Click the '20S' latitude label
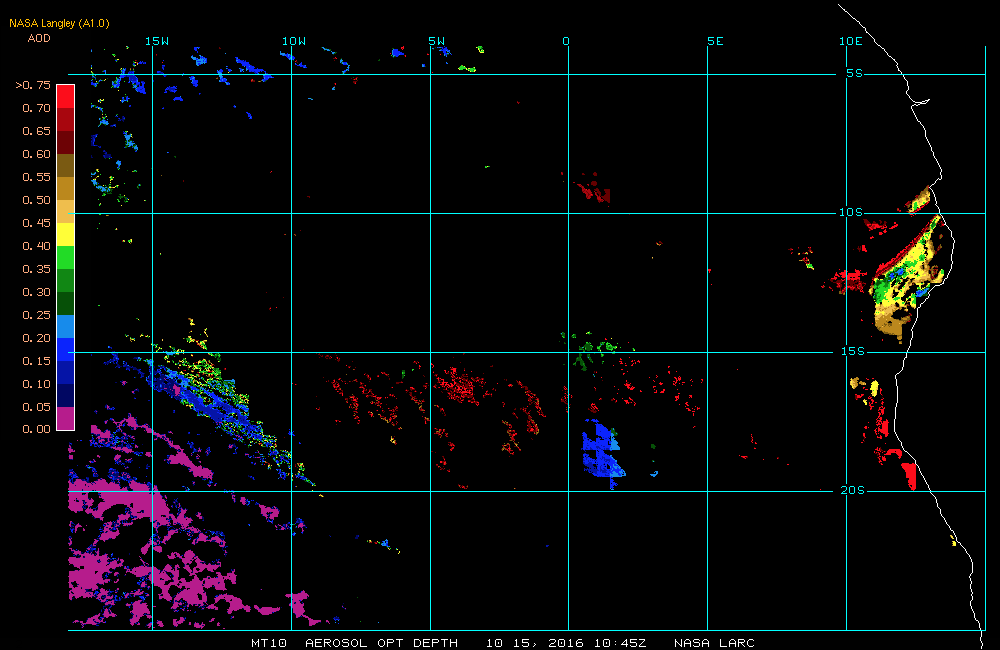Screen dimensions: 1000x650 (x=853, y=491)
